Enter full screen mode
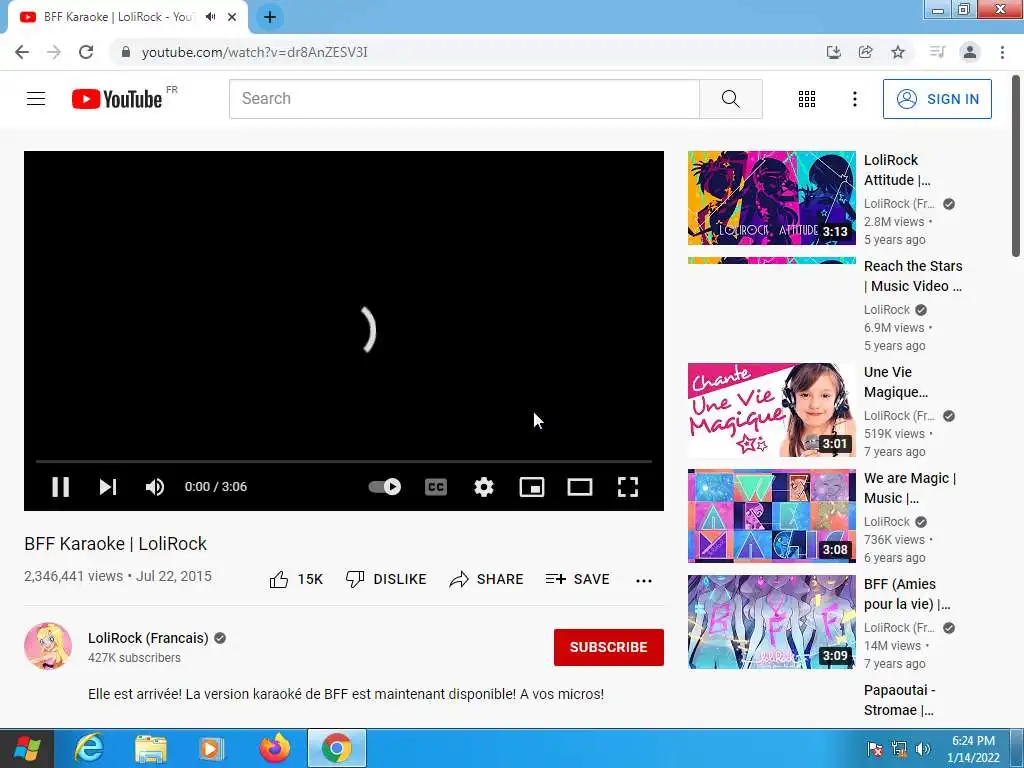1024x768 pixels. click(628, 487)
